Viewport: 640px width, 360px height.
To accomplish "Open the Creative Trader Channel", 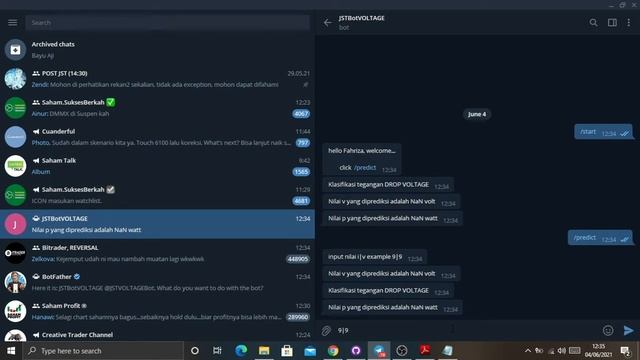I will pyautogui.click(x=157, y=334).
